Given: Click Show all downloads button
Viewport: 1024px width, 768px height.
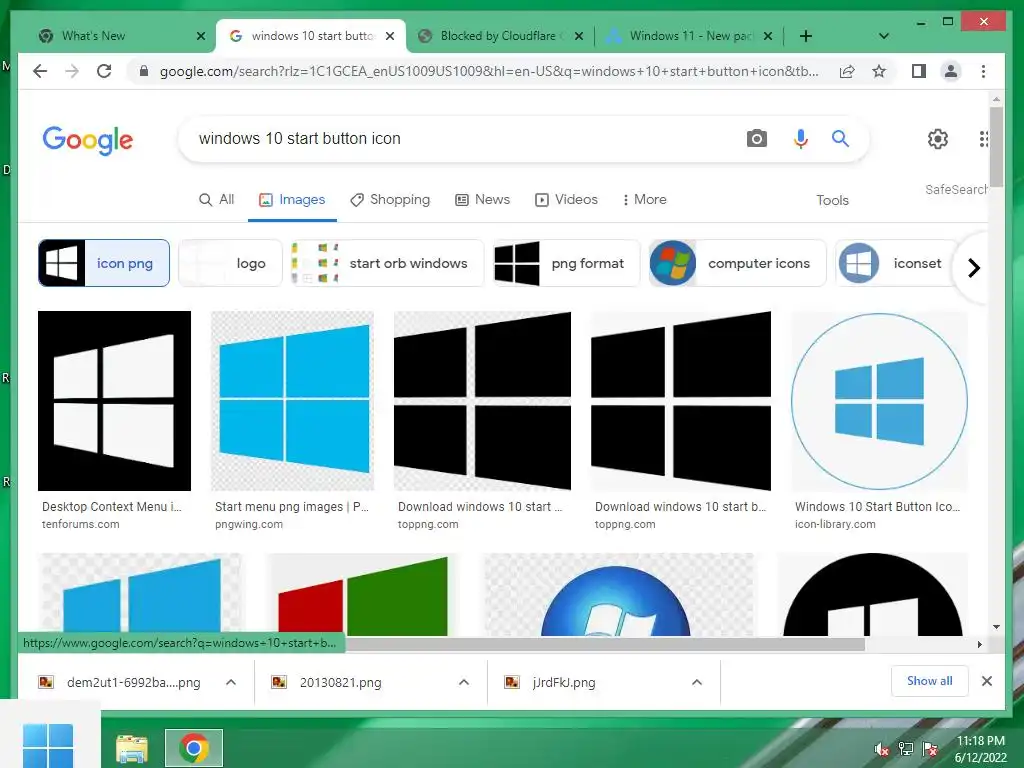Looking at the screenshot, I should [929, 681].
